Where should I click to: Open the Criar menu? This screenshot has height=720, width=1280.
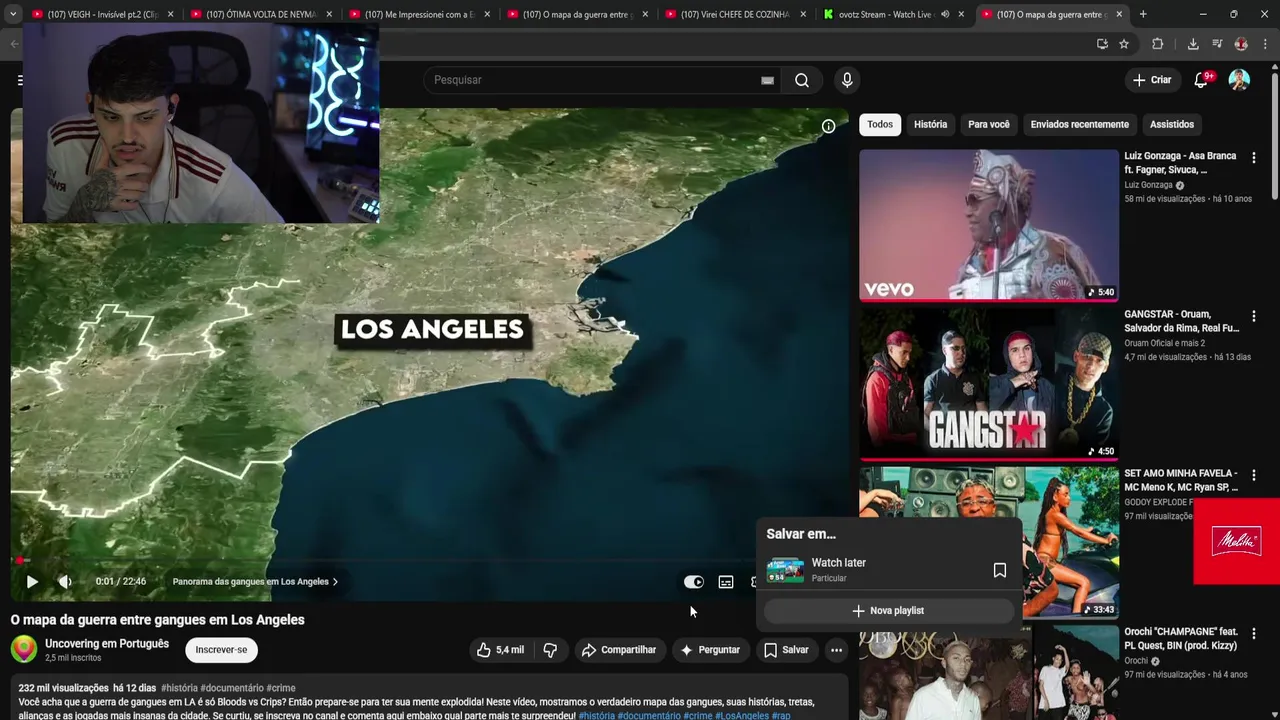click(1151, 80)
